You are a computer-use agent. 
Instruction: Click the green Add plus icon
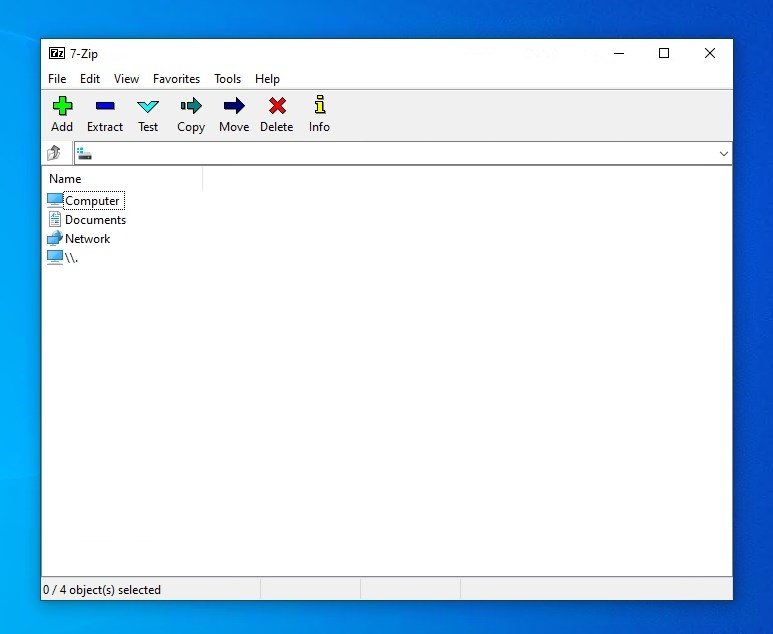(63, 106)
